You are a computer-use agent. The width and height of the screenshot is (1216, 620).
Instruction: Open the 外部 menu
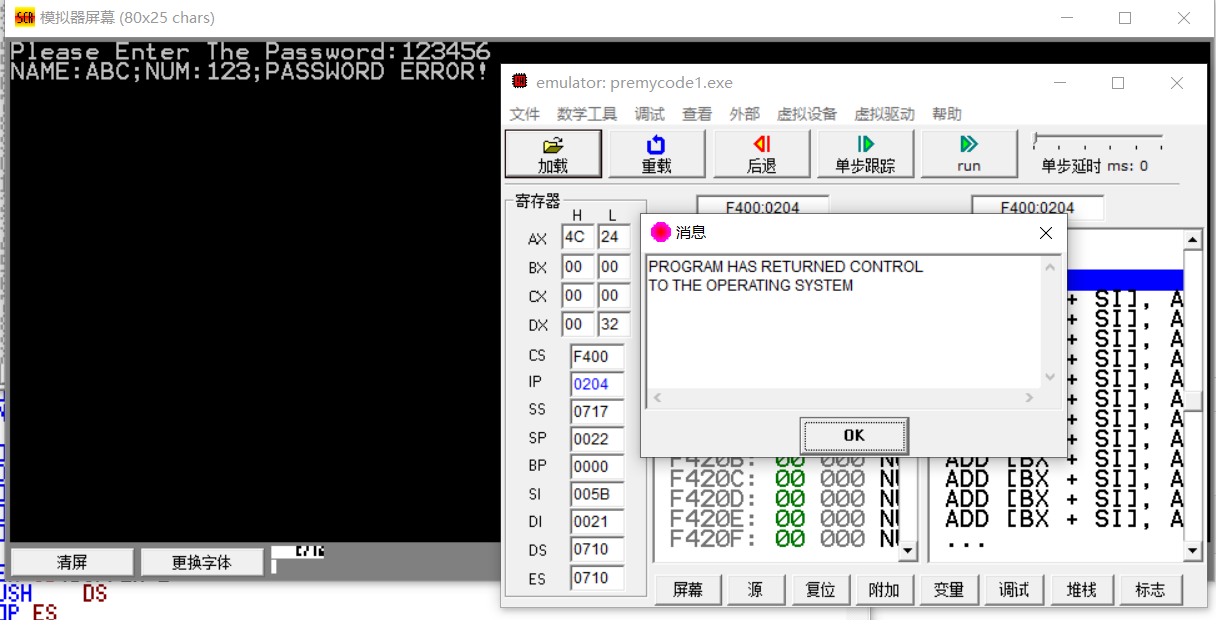745,114
